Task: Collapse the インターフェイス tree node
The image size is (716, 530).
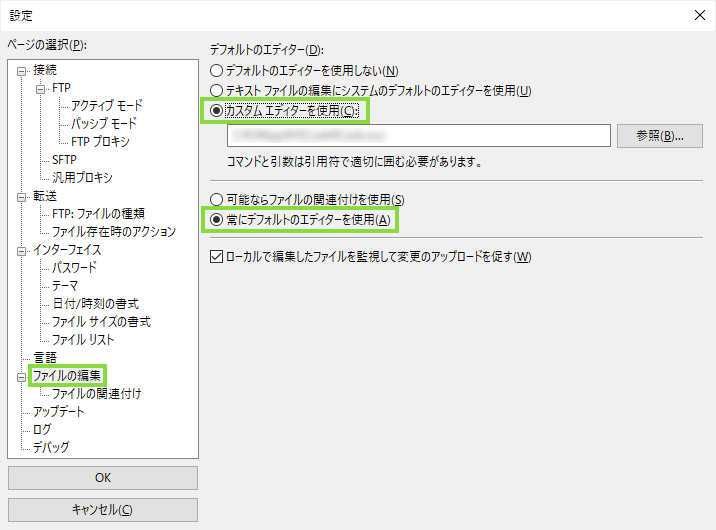Action: (21, 251)
